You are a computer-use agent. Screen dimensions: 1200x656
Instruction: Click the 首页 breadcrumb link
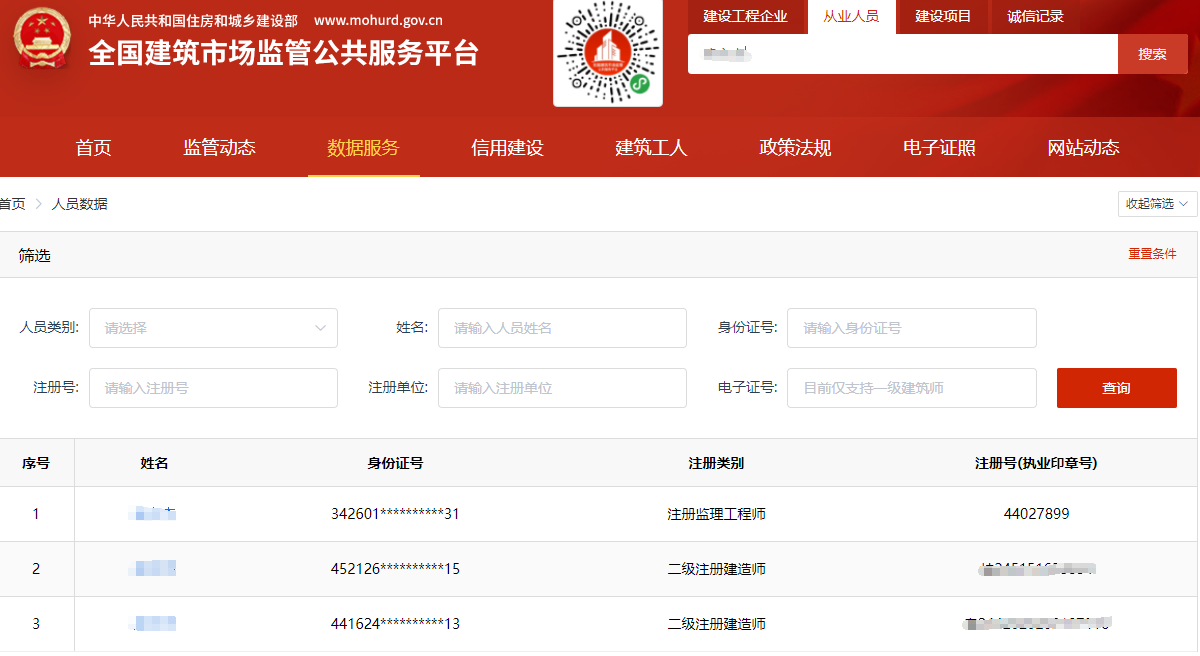point(12,204)
